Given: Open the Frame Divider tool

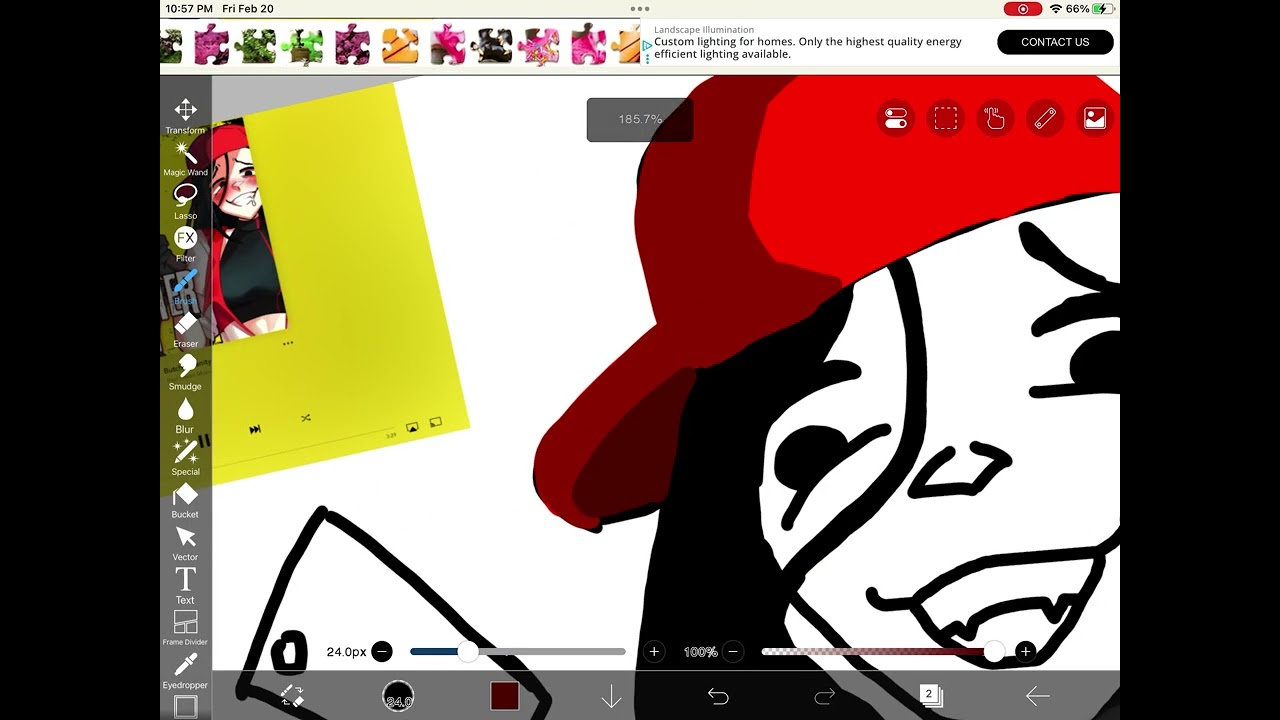Looking at the screenshot, I should [185, 629].
